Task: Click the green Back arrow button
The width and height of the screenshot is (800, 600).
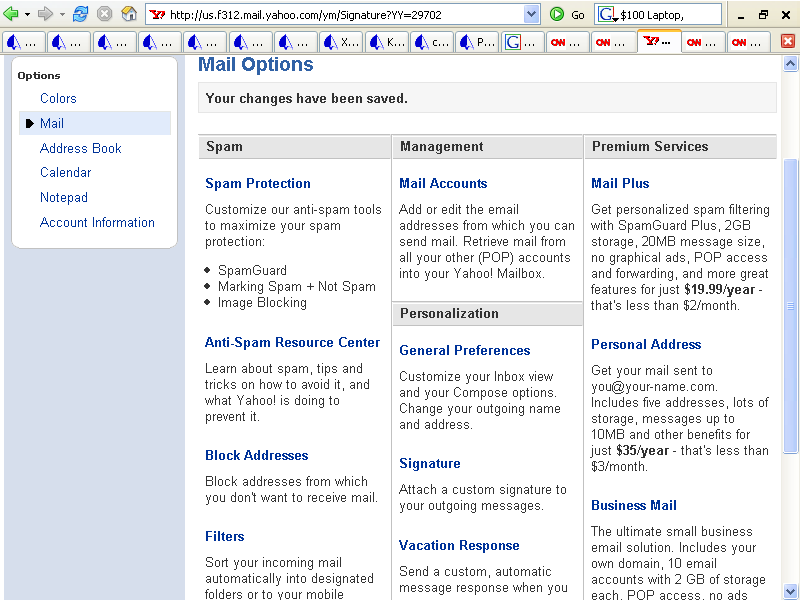Action: (x=11, y=14)
